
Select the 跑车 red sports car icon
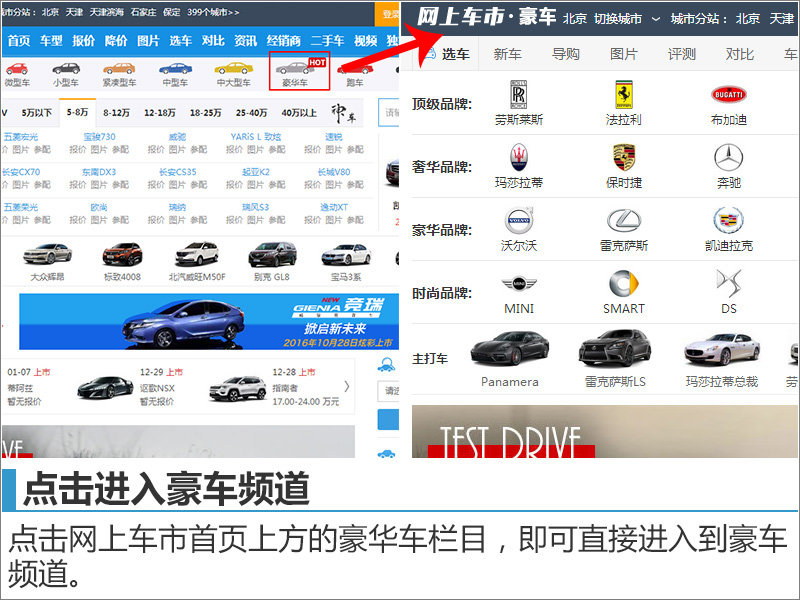[355, 68]
